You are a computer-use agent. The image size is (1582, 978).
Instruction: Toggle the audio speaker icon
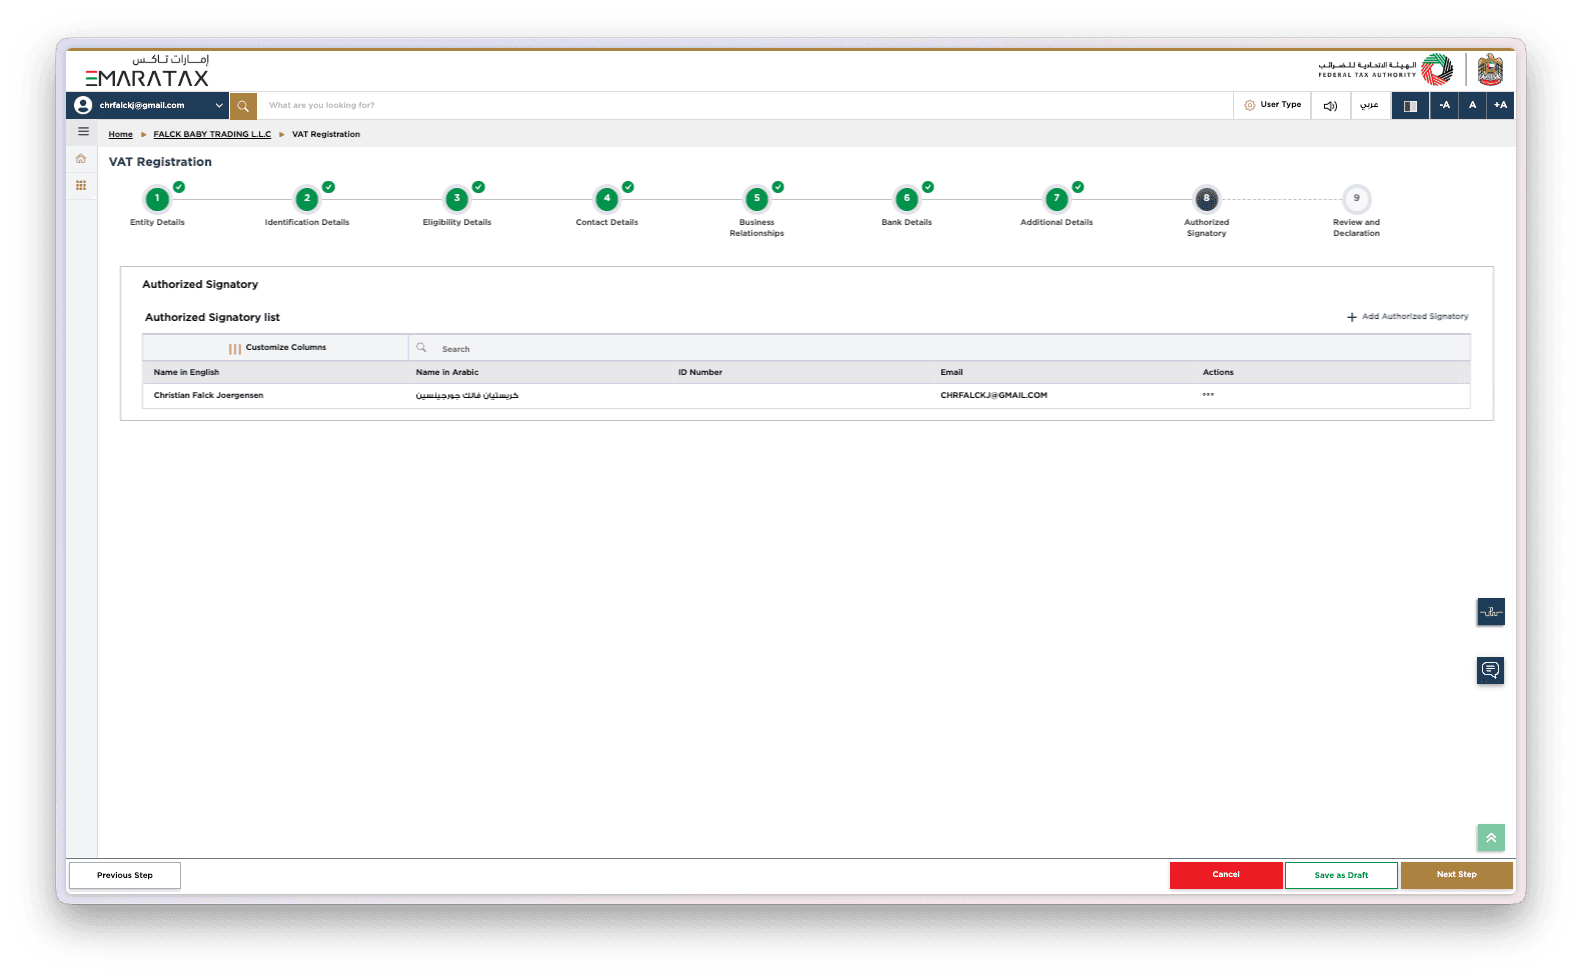coord(1330,105)
